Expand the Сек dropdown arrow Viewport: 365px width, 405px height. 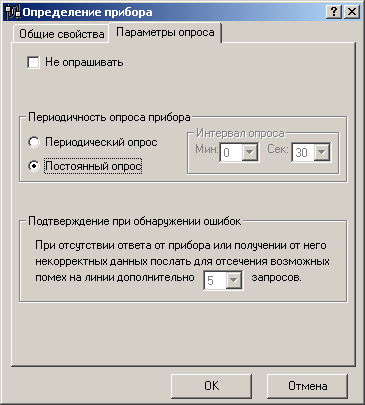click(322, 153)
